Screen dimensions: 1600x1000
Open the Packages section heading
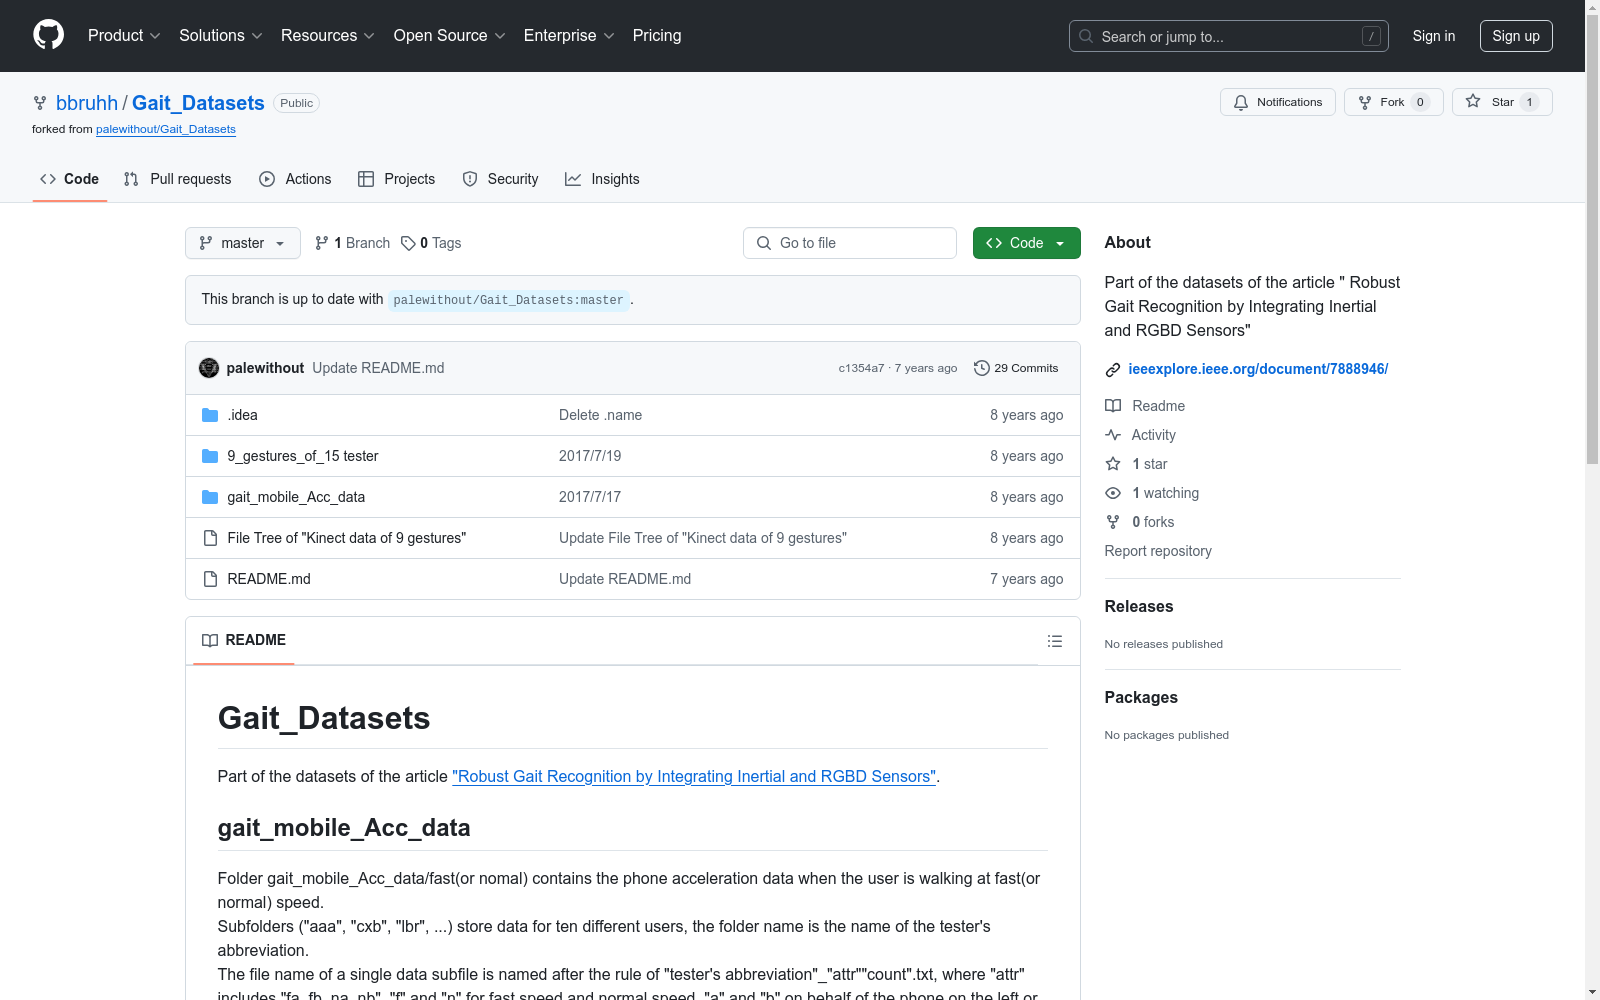[1141, 697]
